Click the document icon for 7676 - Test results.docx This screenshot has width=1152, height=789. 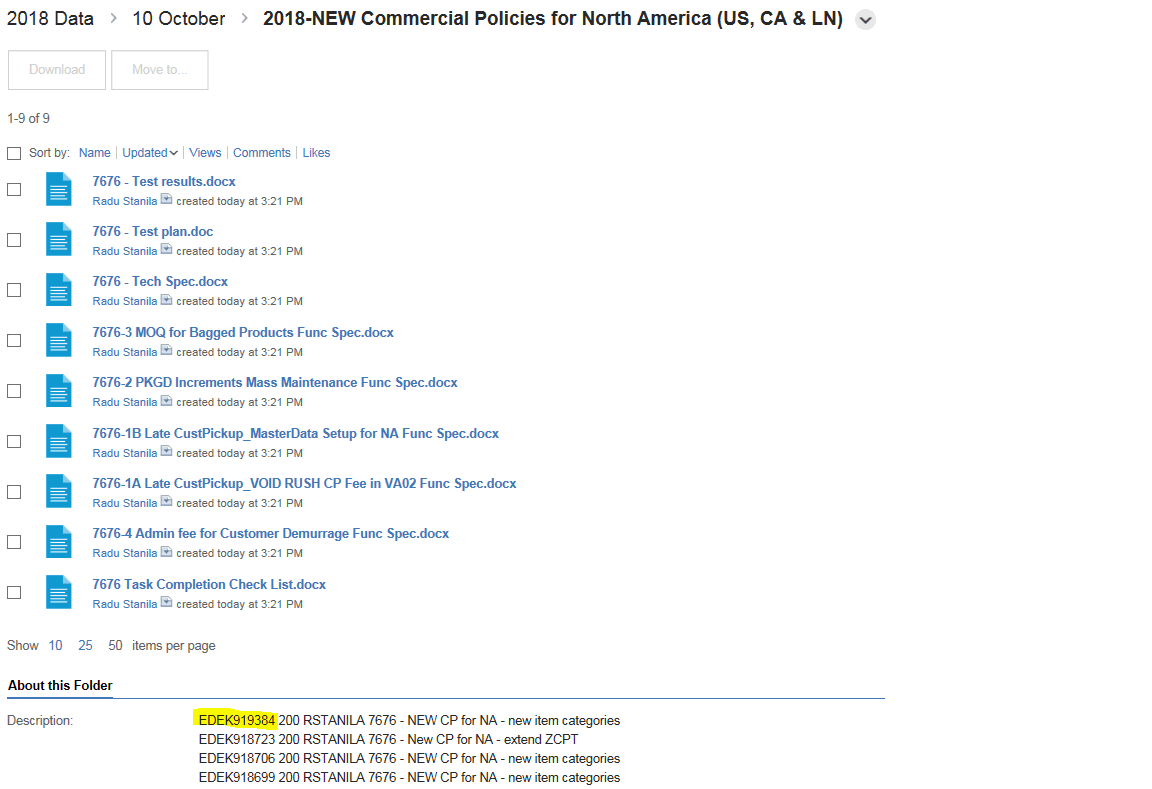(59, 189)
